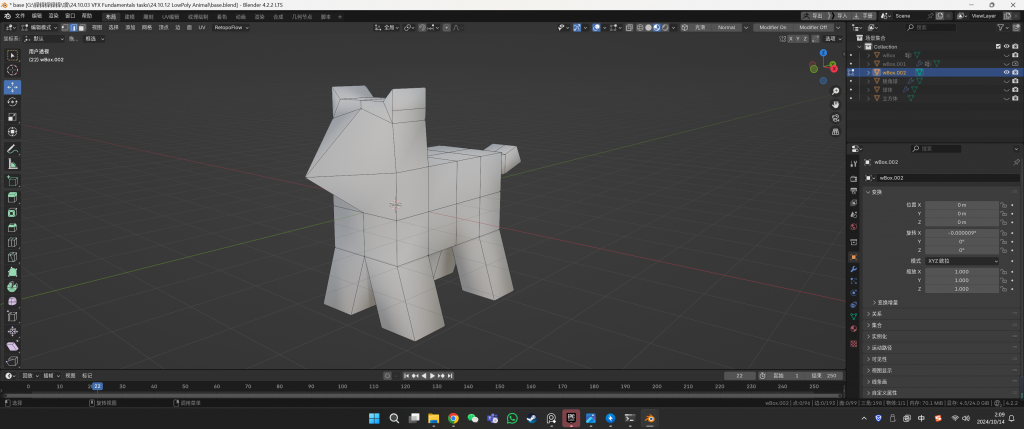Click the viewport zoom magnifier icon
1024x429 pixels.
click(x=836, y=91)
